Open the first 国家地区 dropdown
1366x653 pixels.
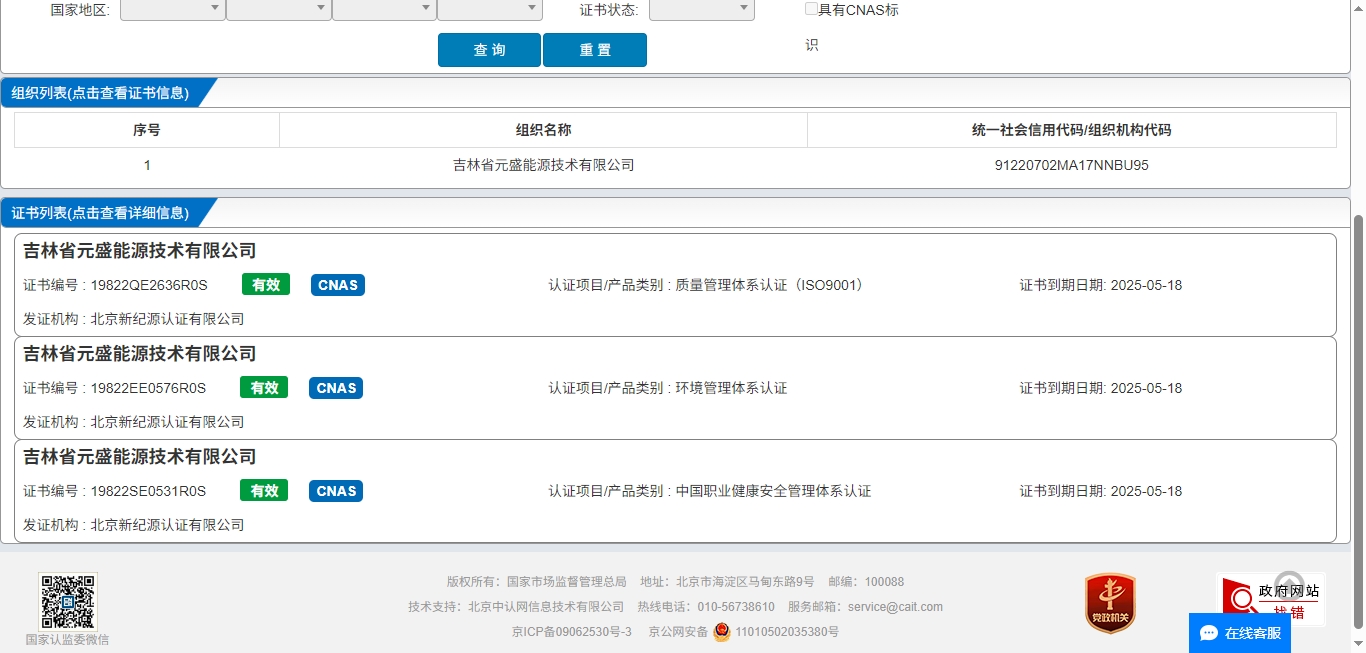coord(173,9)
